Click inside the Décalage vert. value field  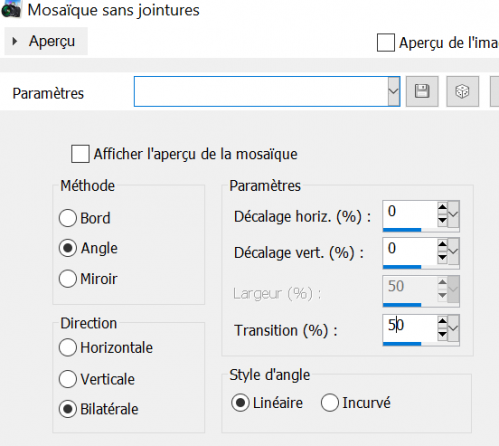[x=410, y=251]
